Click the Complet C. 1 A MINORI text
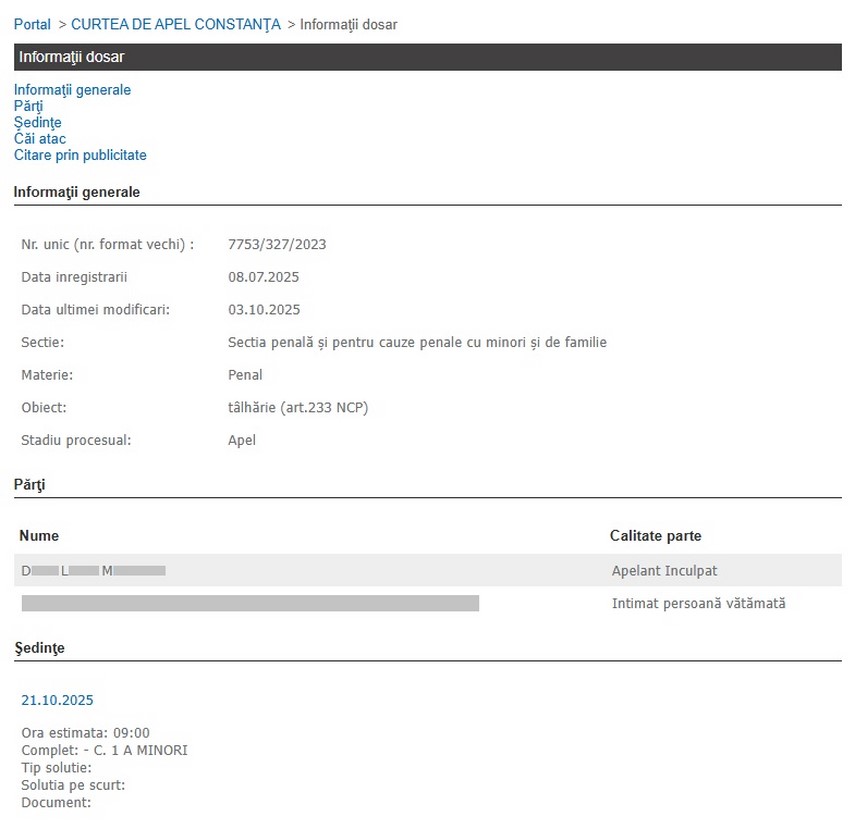Screen dimensions: 855x829 [104, 750]
